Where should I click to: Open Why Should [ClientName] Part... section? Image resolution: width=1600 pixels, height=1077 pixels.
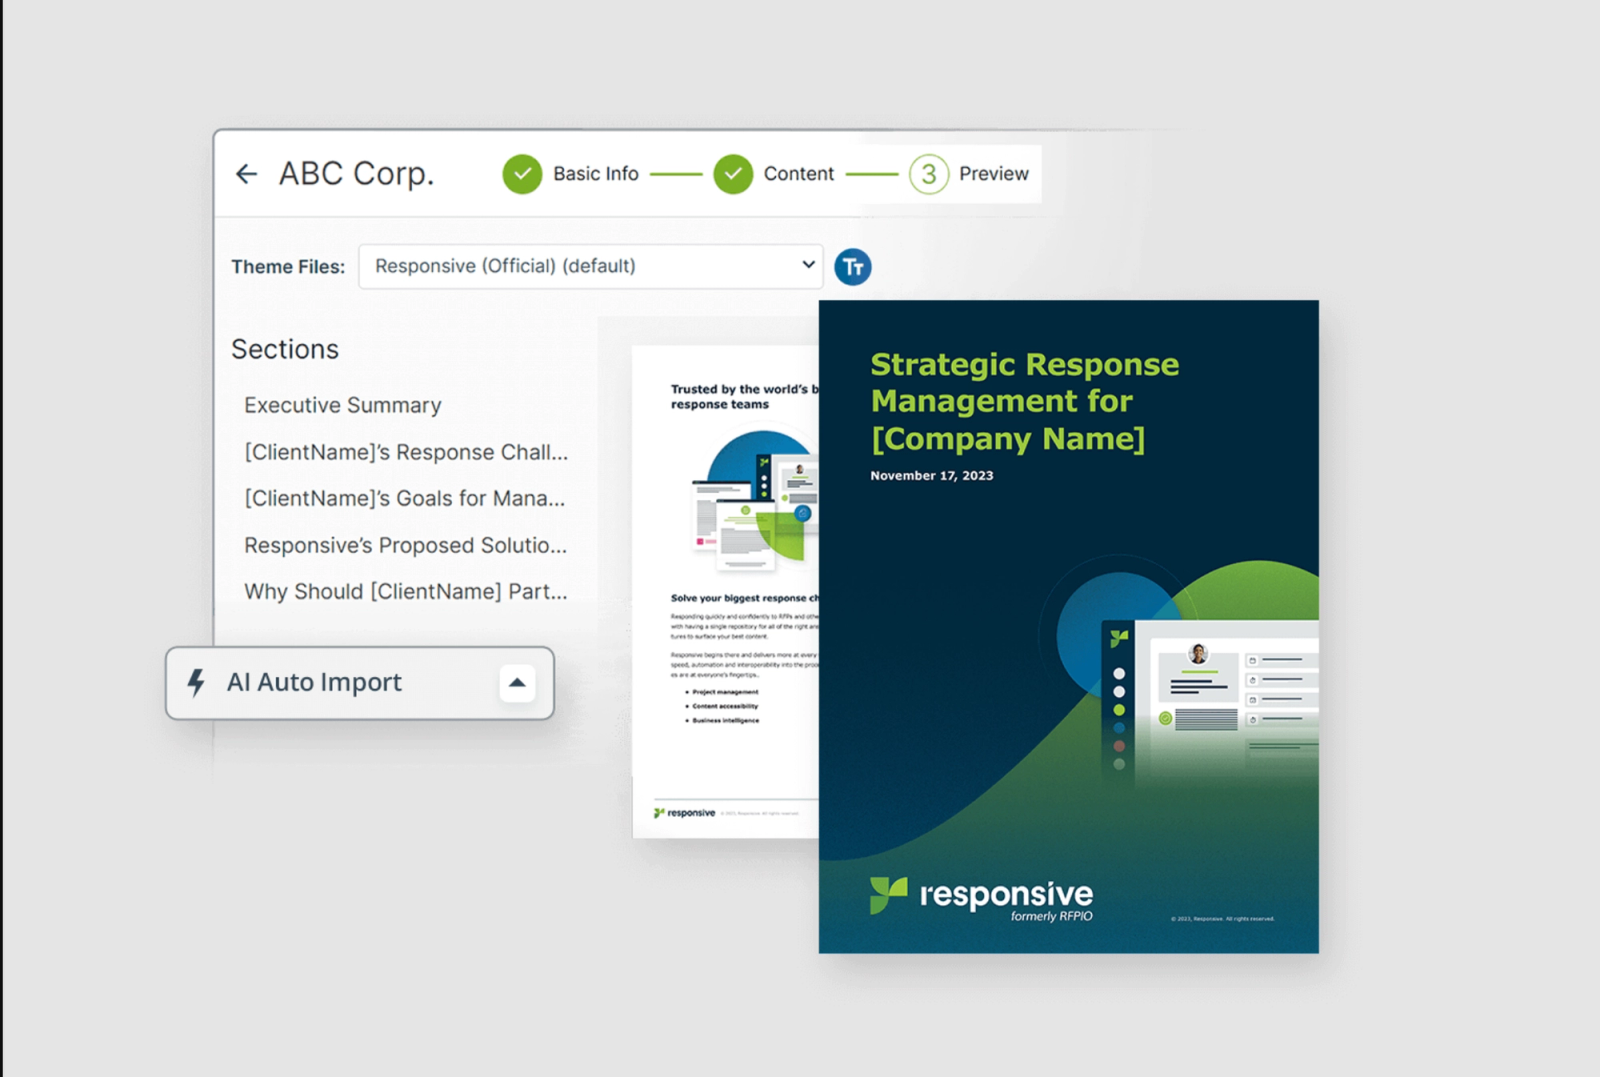pos(406,591)
